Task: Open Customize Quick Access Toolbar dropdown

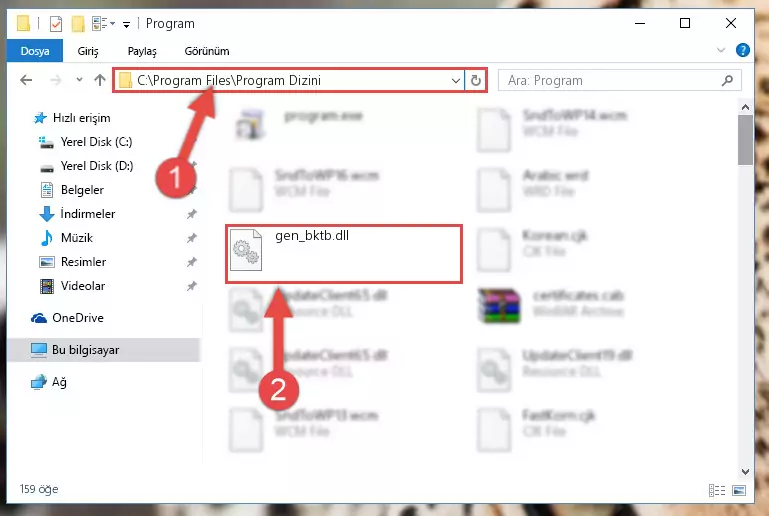Action: (127, 25)
